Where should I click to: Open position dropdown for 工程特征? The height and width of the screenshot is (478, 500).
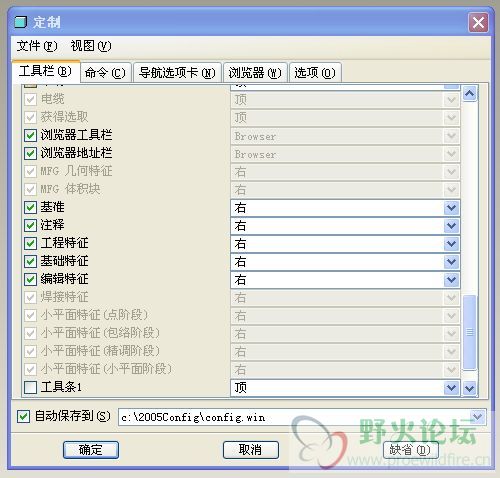pos(451,244)
